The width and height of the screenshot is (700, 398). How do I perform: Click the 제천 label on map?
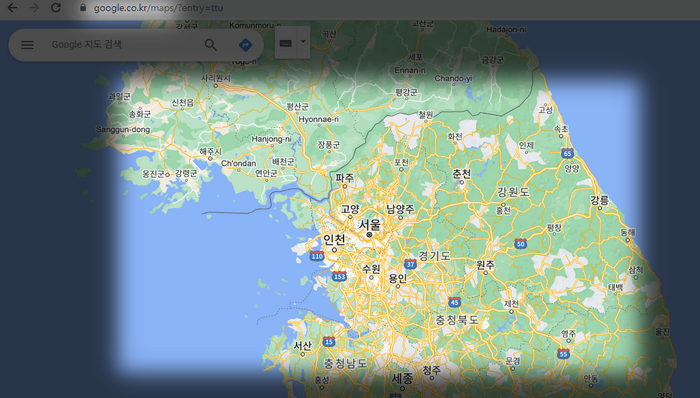[511, 303]
